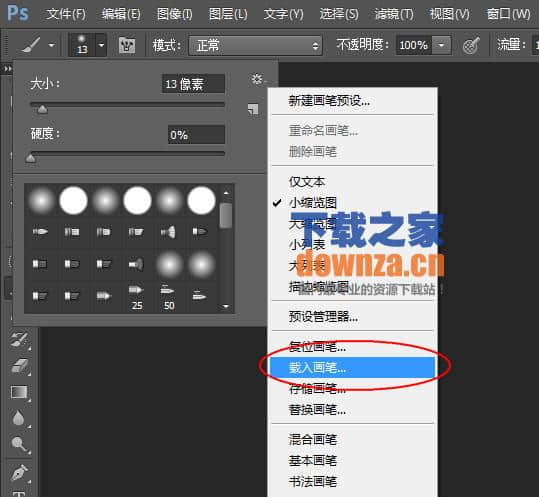Select the first hard round brush thumbnail
This screenshot has width=539, height=497.
pyautogui.click(x=73, y=200)
